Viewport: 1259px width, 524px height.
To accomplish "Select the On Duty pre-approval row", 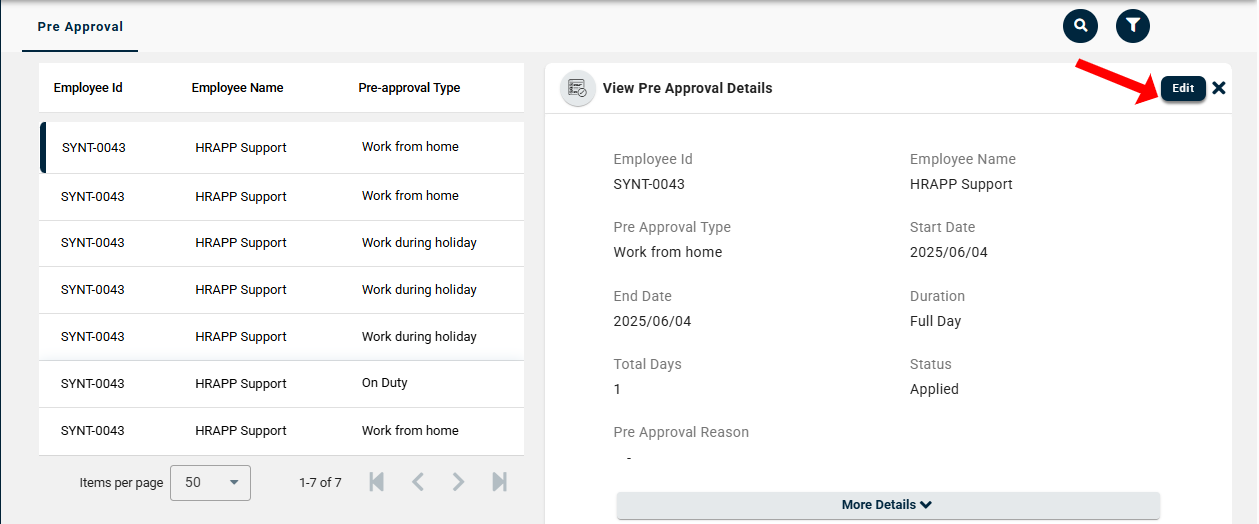I will pyautogui.click(x=281, y=384).
